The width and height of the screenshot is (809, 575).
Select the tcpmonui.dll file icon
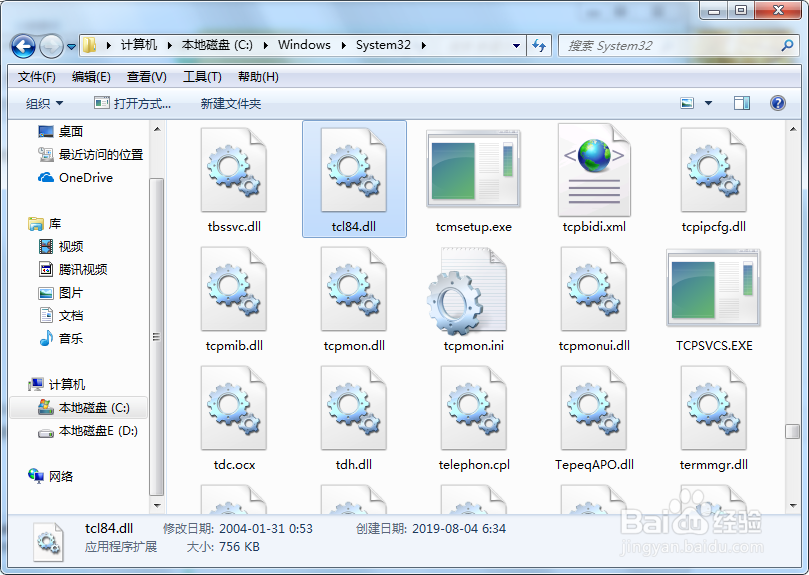(x=594, y=289)
